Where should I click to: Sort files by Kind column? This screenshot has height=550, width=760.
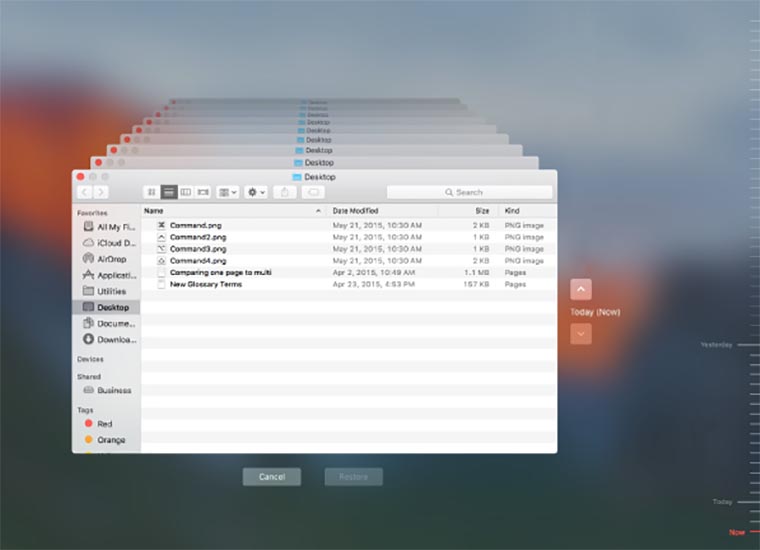coord(527,211)
